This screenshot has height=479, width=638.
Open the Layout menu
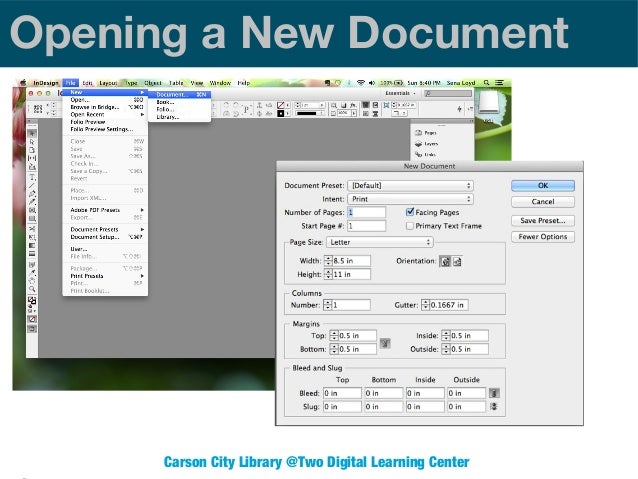tap(108, 83)
